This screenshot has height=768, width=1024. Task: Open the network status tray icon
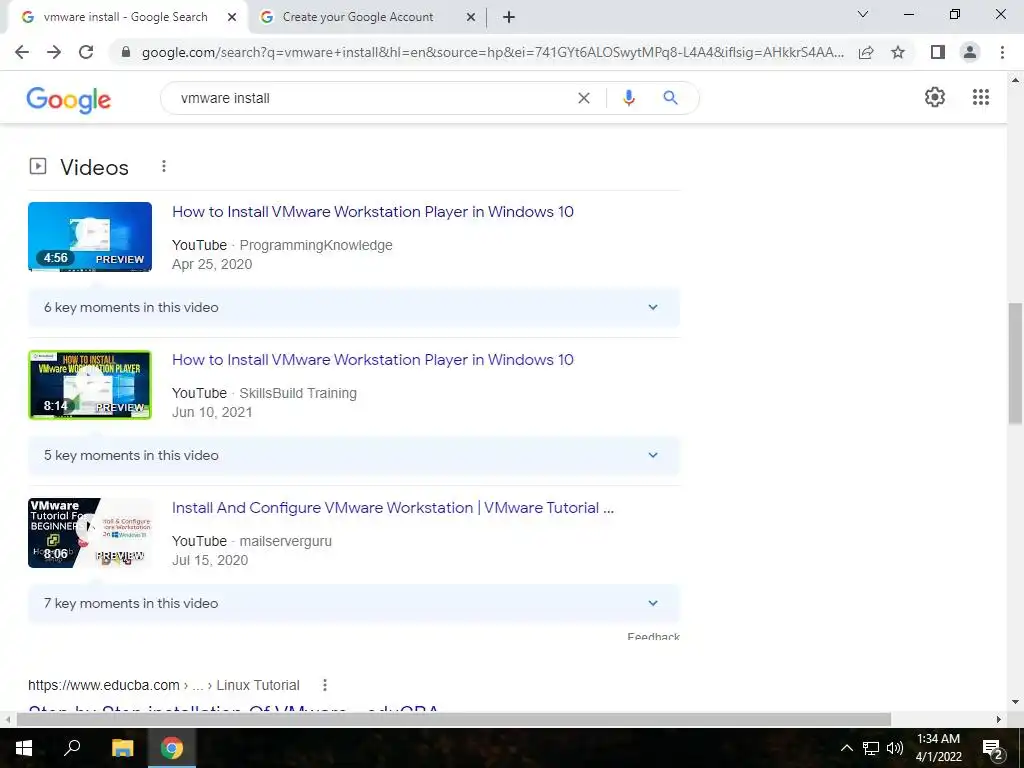(871, 748)
